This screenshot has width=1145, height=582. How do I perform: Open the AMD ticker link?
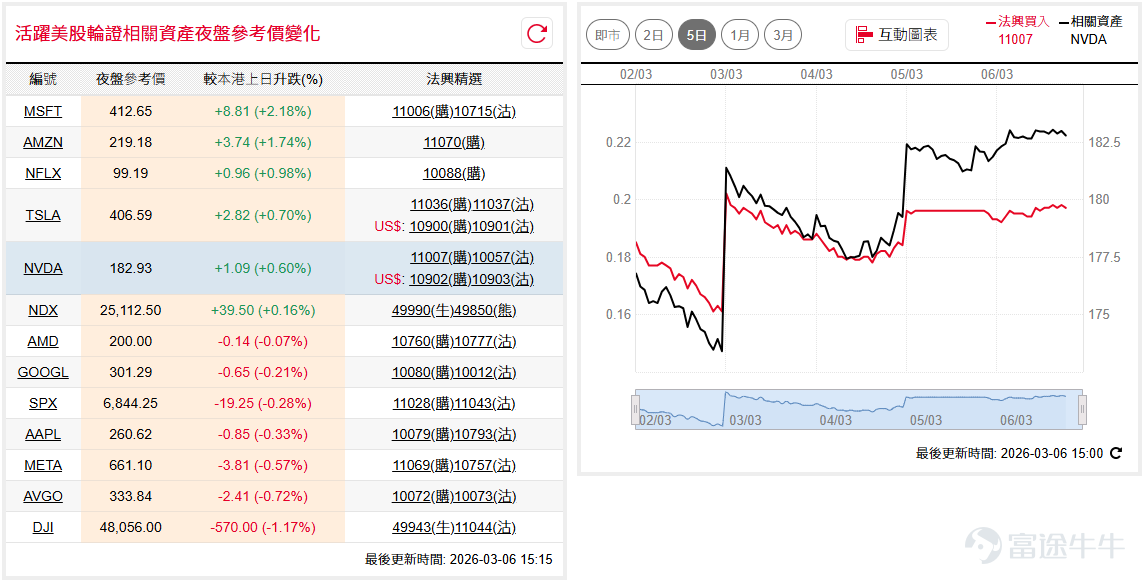(43, 341)
